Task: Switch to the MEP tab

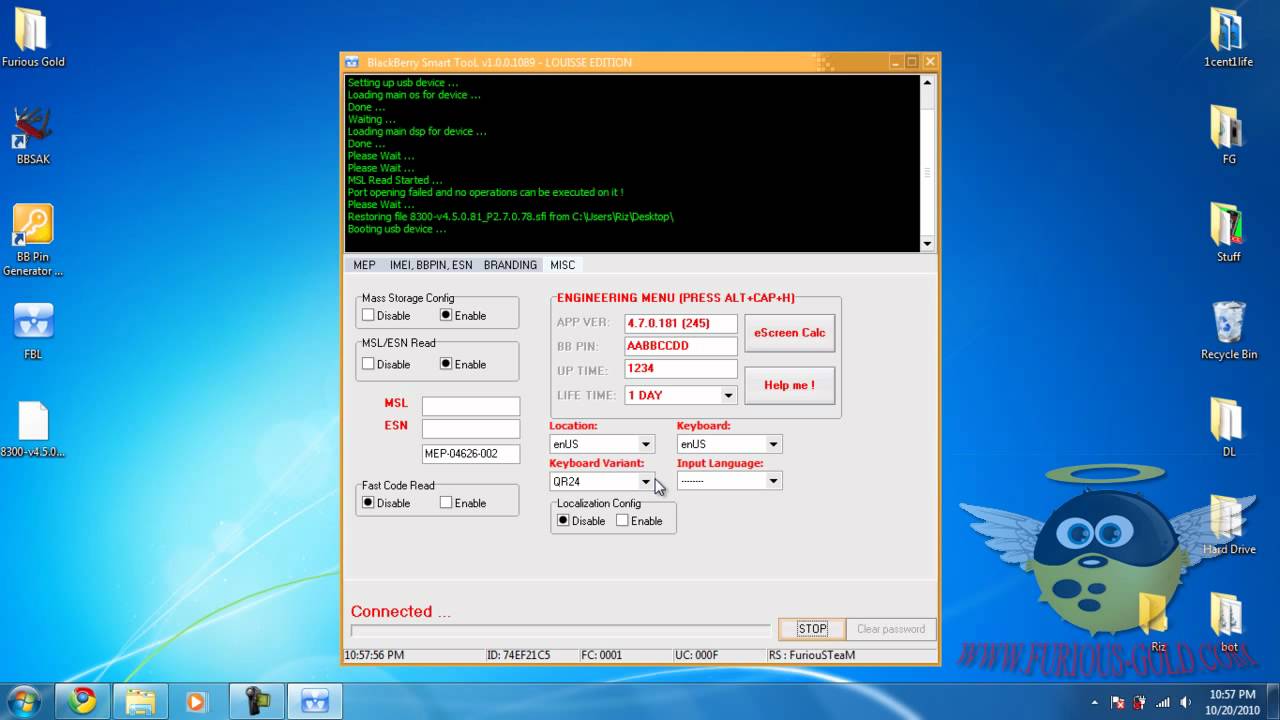Action: pos(364,265)
